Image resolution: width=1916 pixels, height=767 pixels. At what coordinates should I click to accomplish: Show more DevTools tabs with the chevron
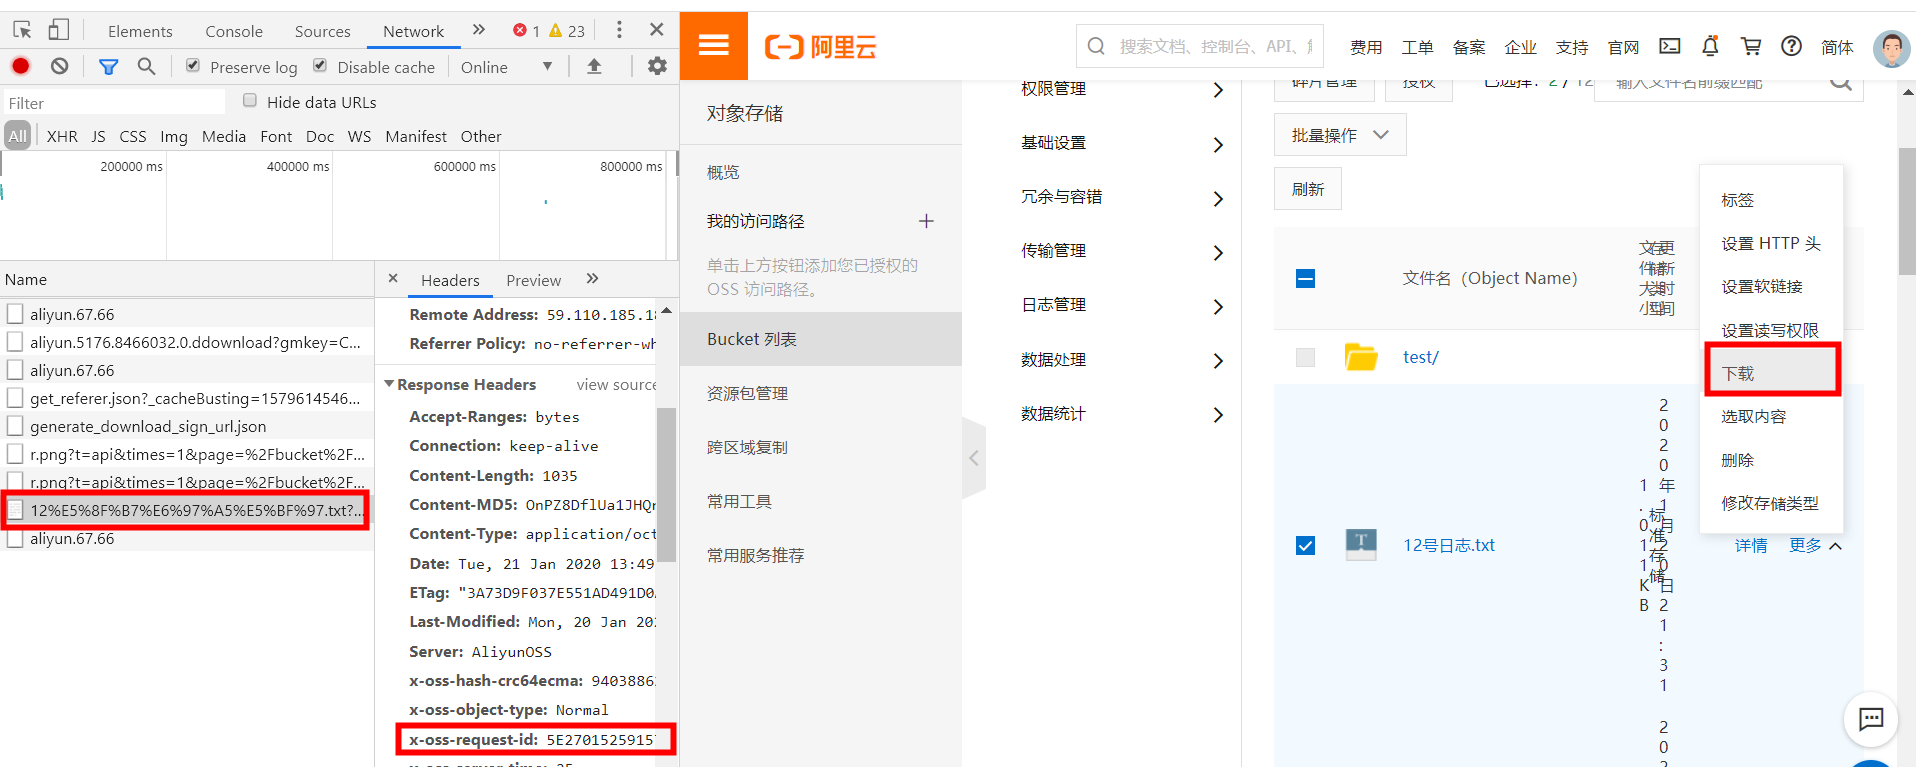point(479,30)
